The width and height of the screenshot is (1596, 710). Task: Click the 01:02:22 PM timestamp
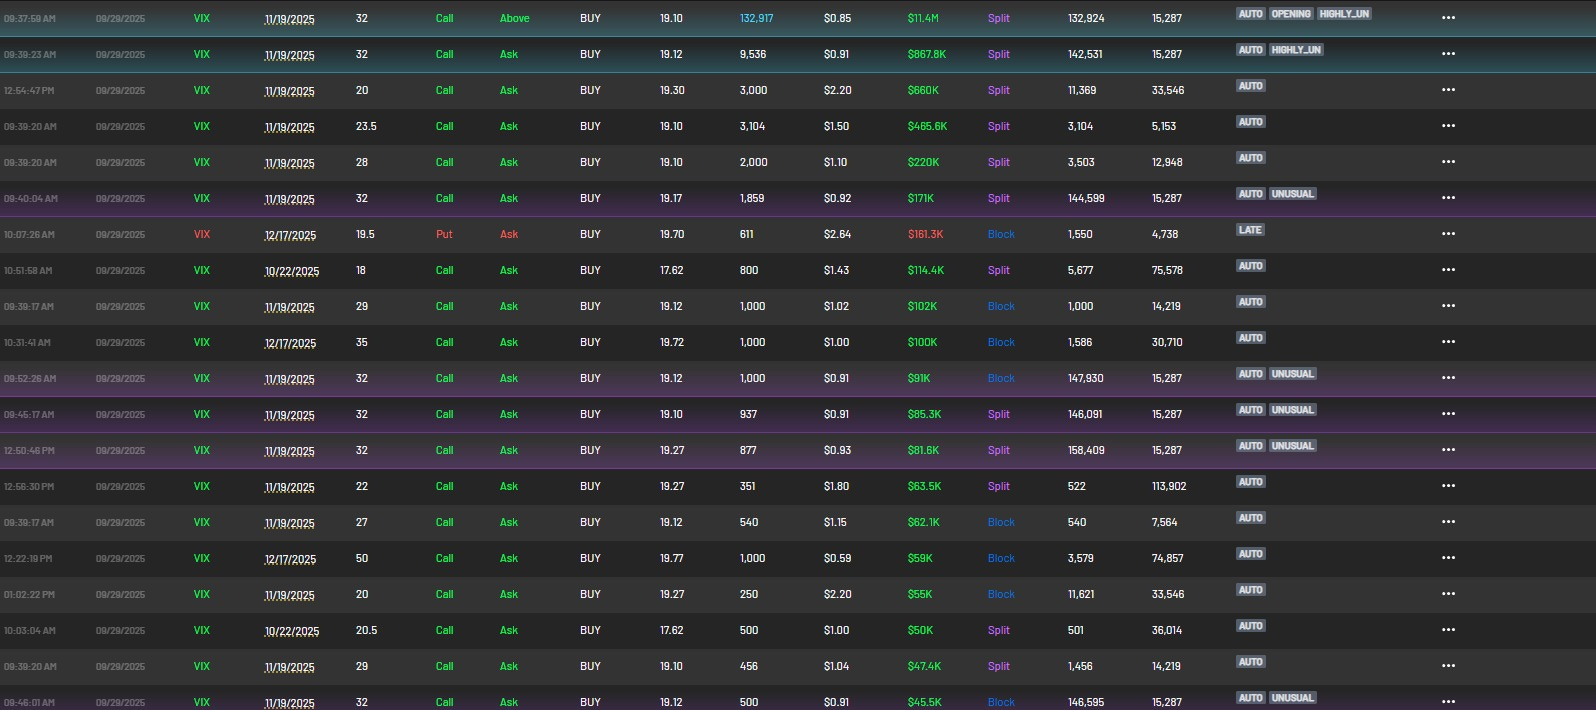[29, 594]
